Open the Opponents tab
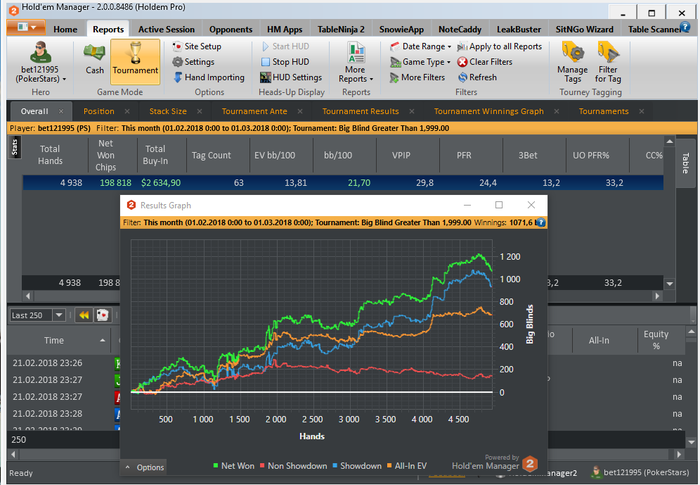Screen dimensions: 700x485 (x=230, y=29)
